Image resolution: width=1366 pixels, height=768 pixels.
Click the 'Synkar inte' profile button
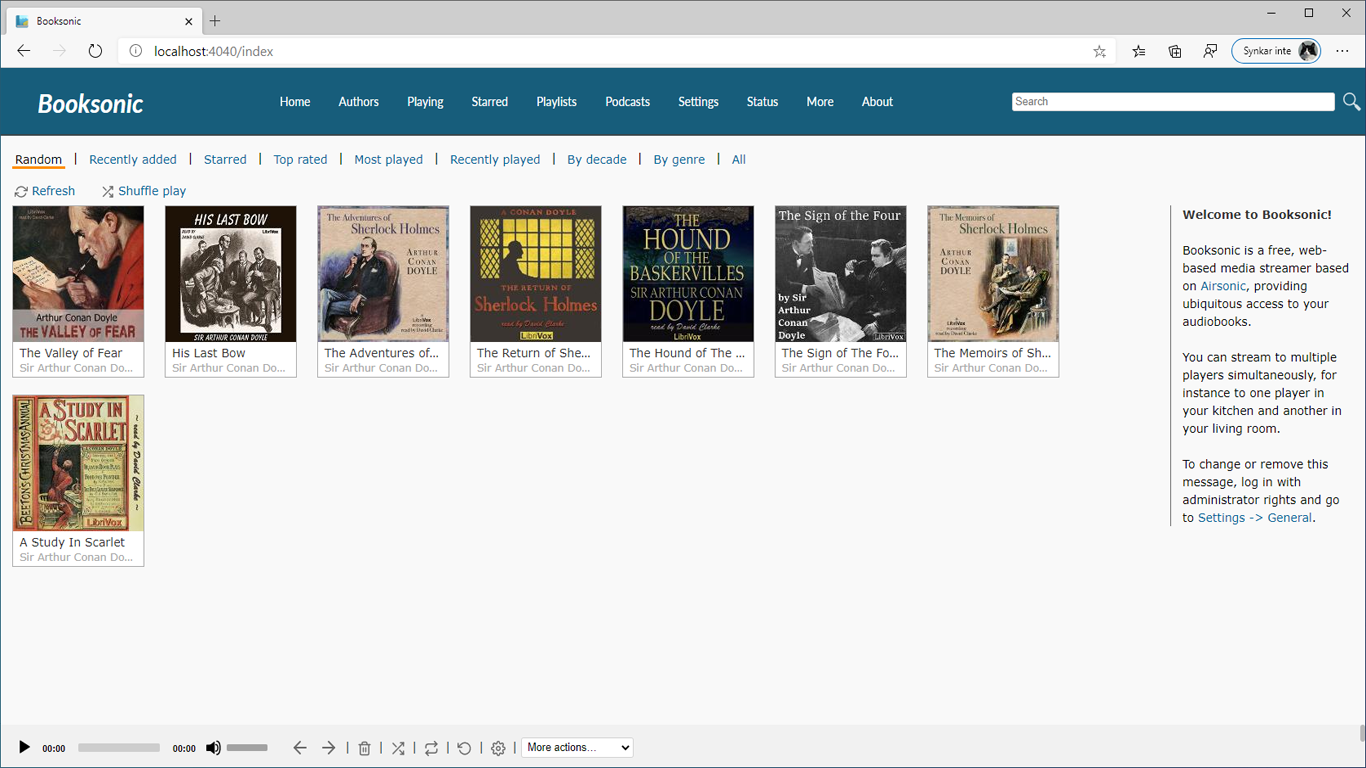tap(1276, 51)
